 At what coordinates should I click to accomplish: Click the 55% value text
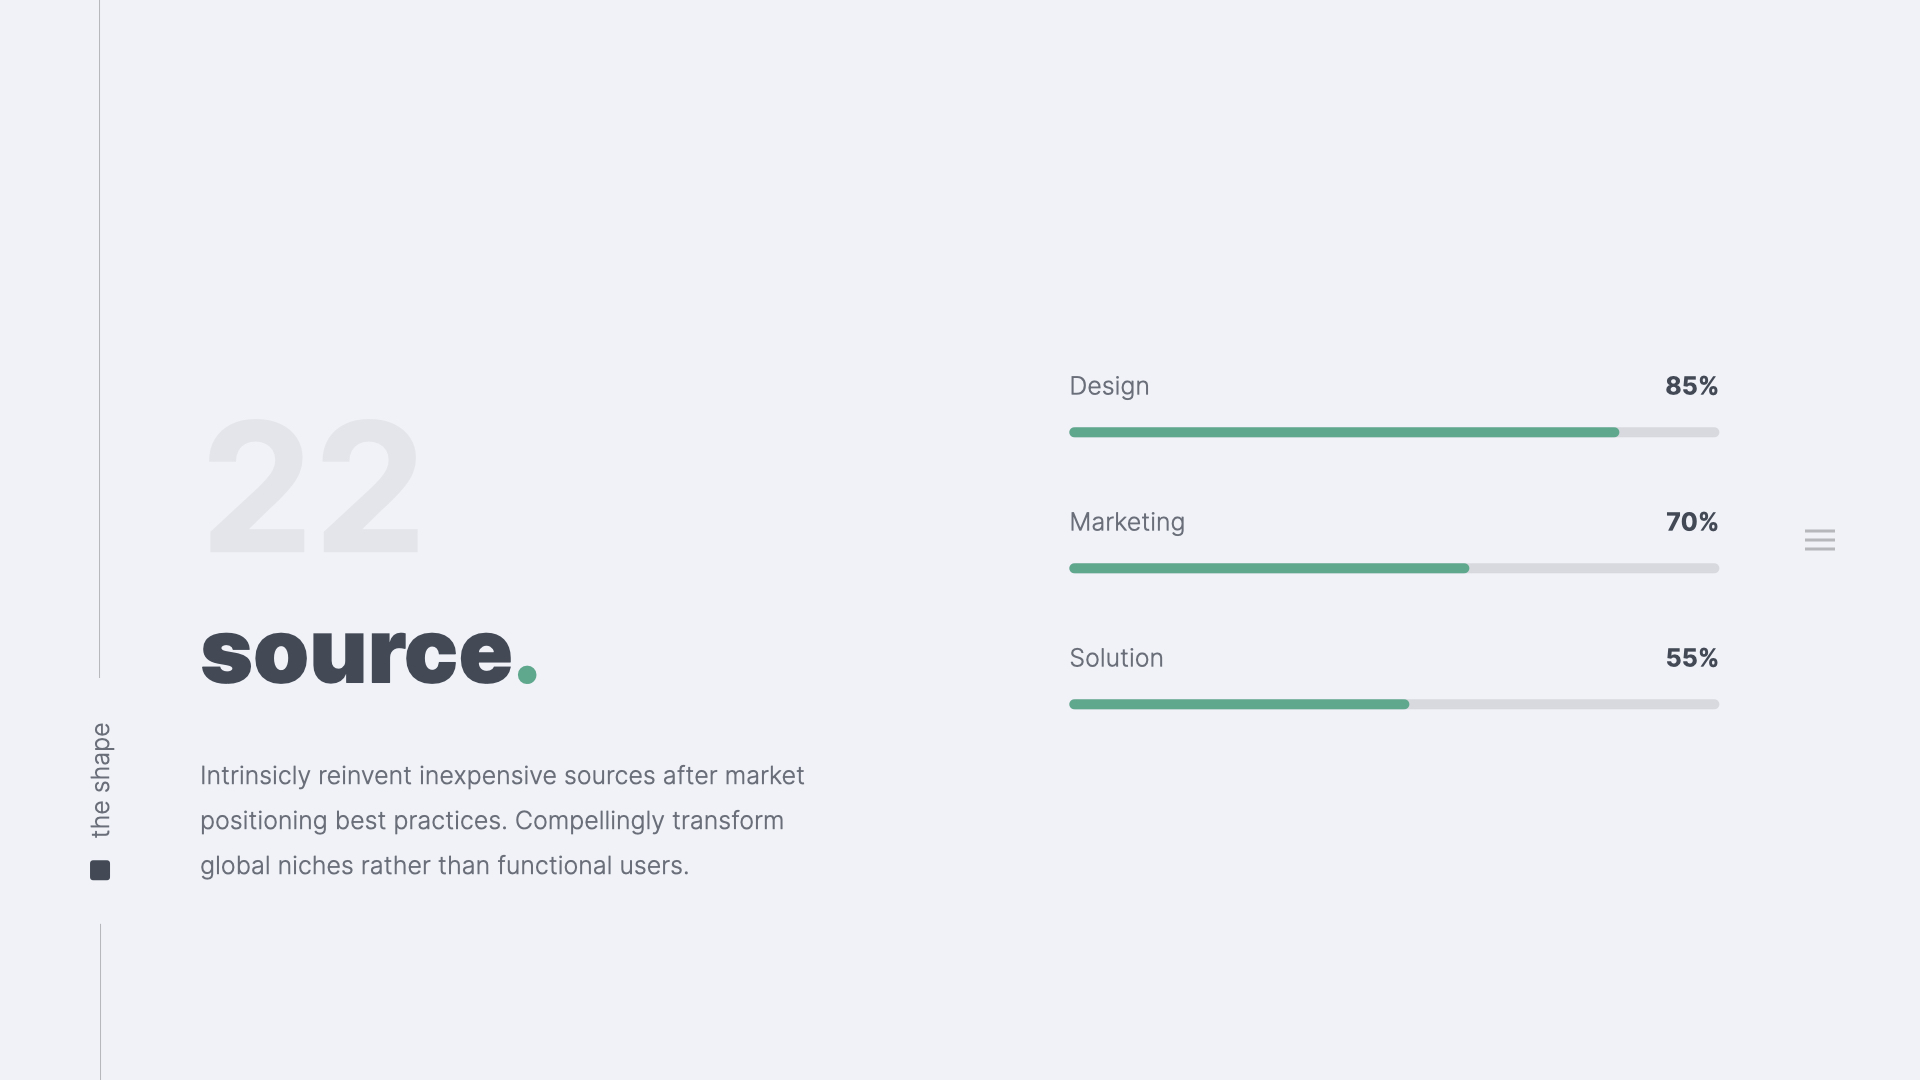tap(1691, 658)
